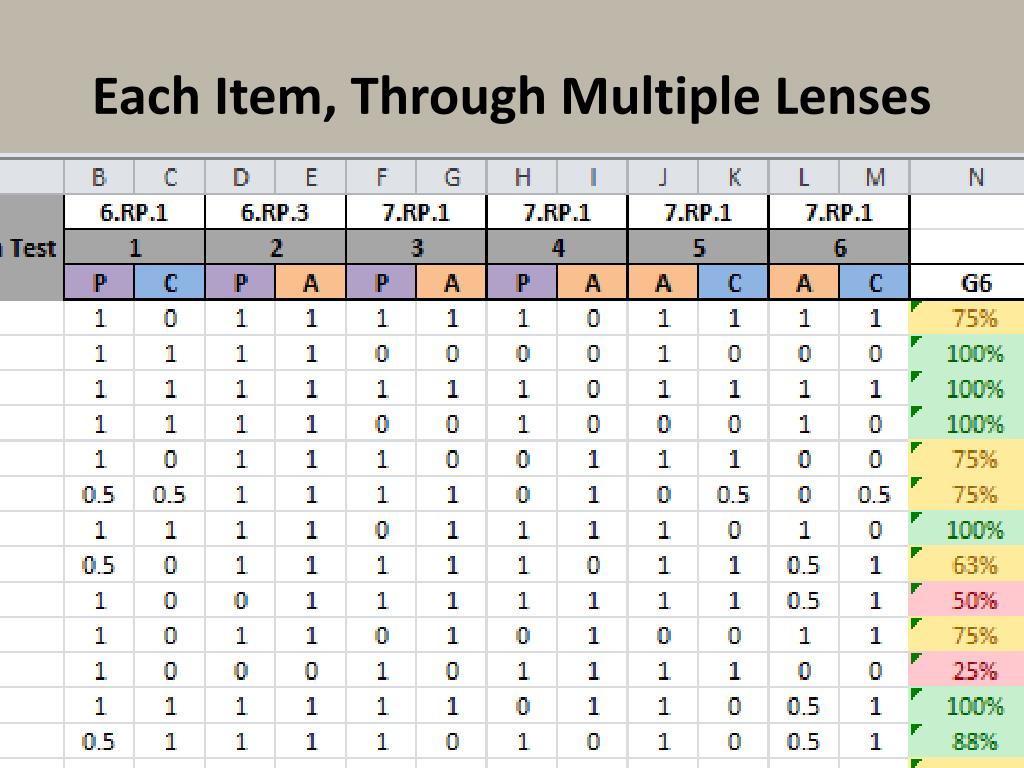Select the G6 column label cell
This screenshot has width=1024, height=768.
tap(975, 283)
